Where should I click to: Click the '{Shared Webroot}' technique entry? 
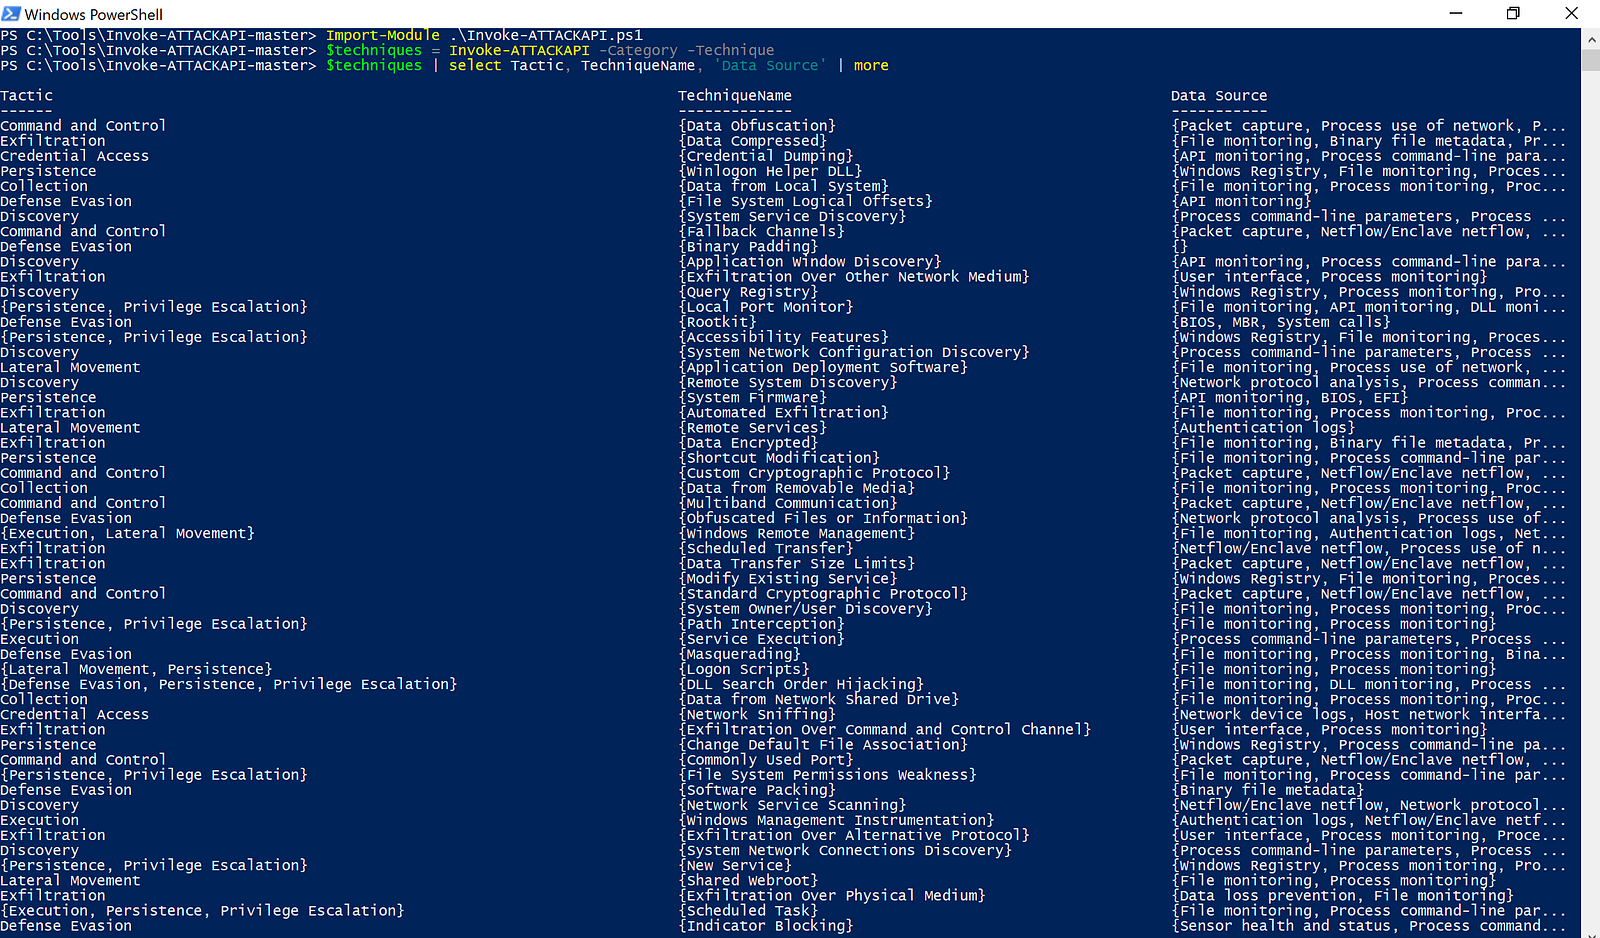[748, 880]
